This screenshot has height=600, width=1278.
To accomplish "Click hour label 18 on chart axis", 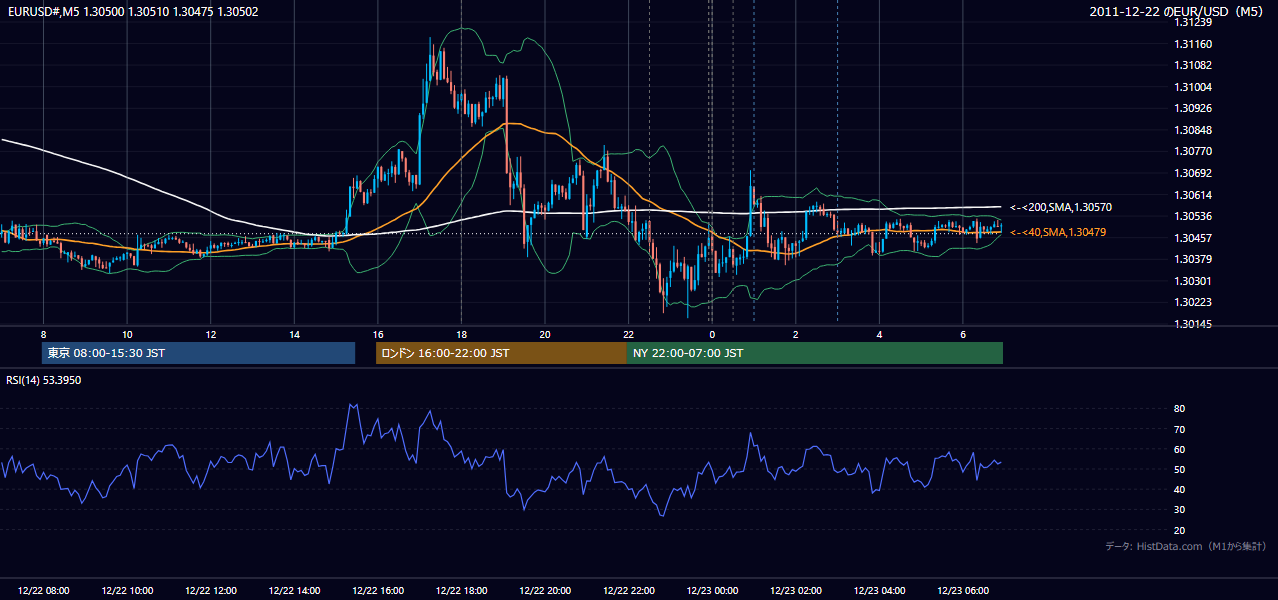I will coord(461,334).
